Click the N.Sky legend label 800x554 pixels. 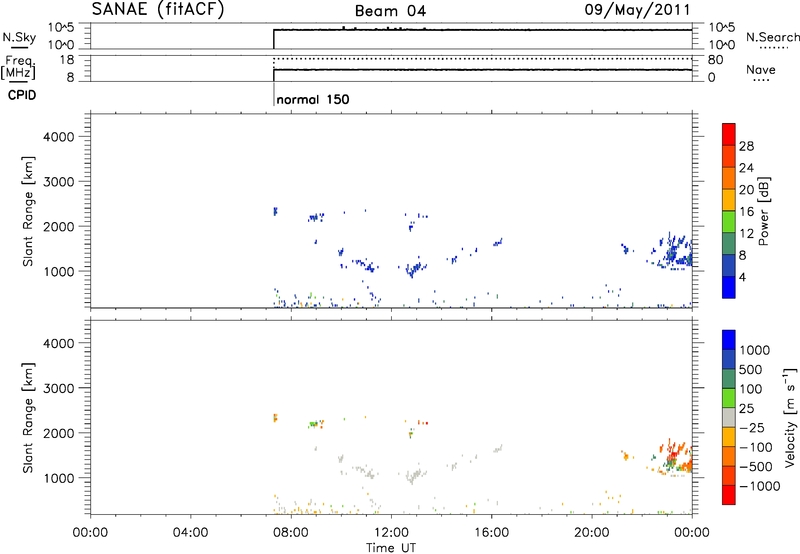point(19,37)
